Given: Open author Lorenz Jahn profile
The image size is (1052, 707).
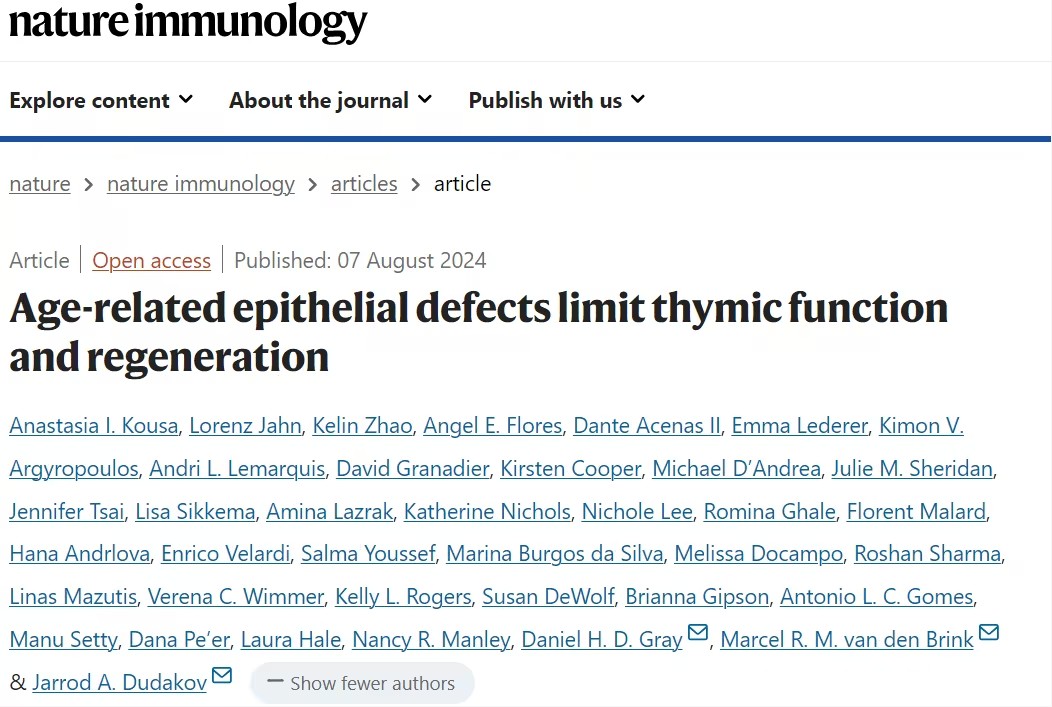Looking at the screenshot, I should click(245, 425).
